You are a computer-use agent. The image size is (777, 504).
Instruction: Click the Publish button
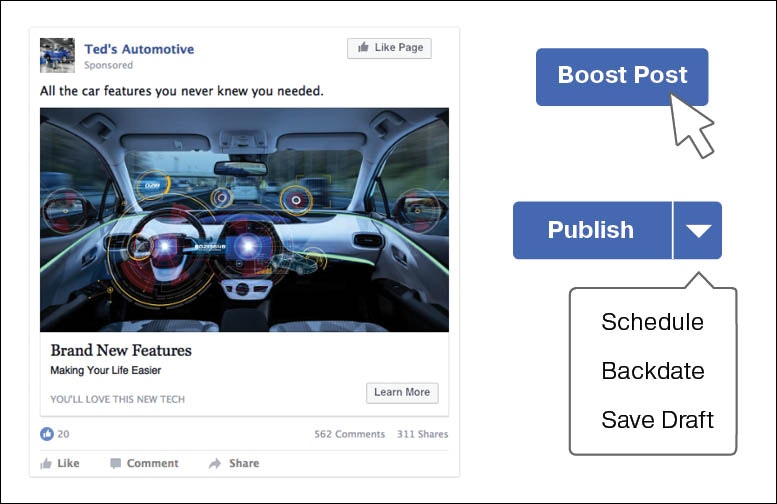(591, 231)
